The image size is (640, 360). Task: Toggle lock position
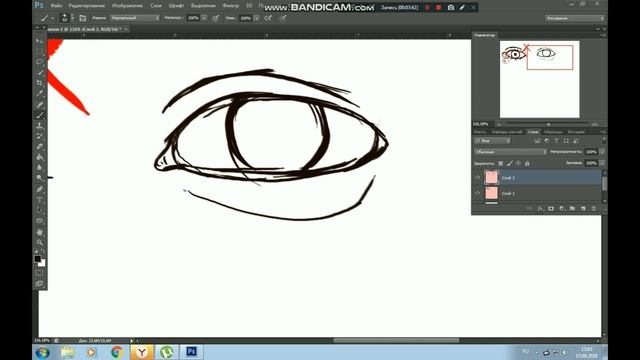coord(518,163)
